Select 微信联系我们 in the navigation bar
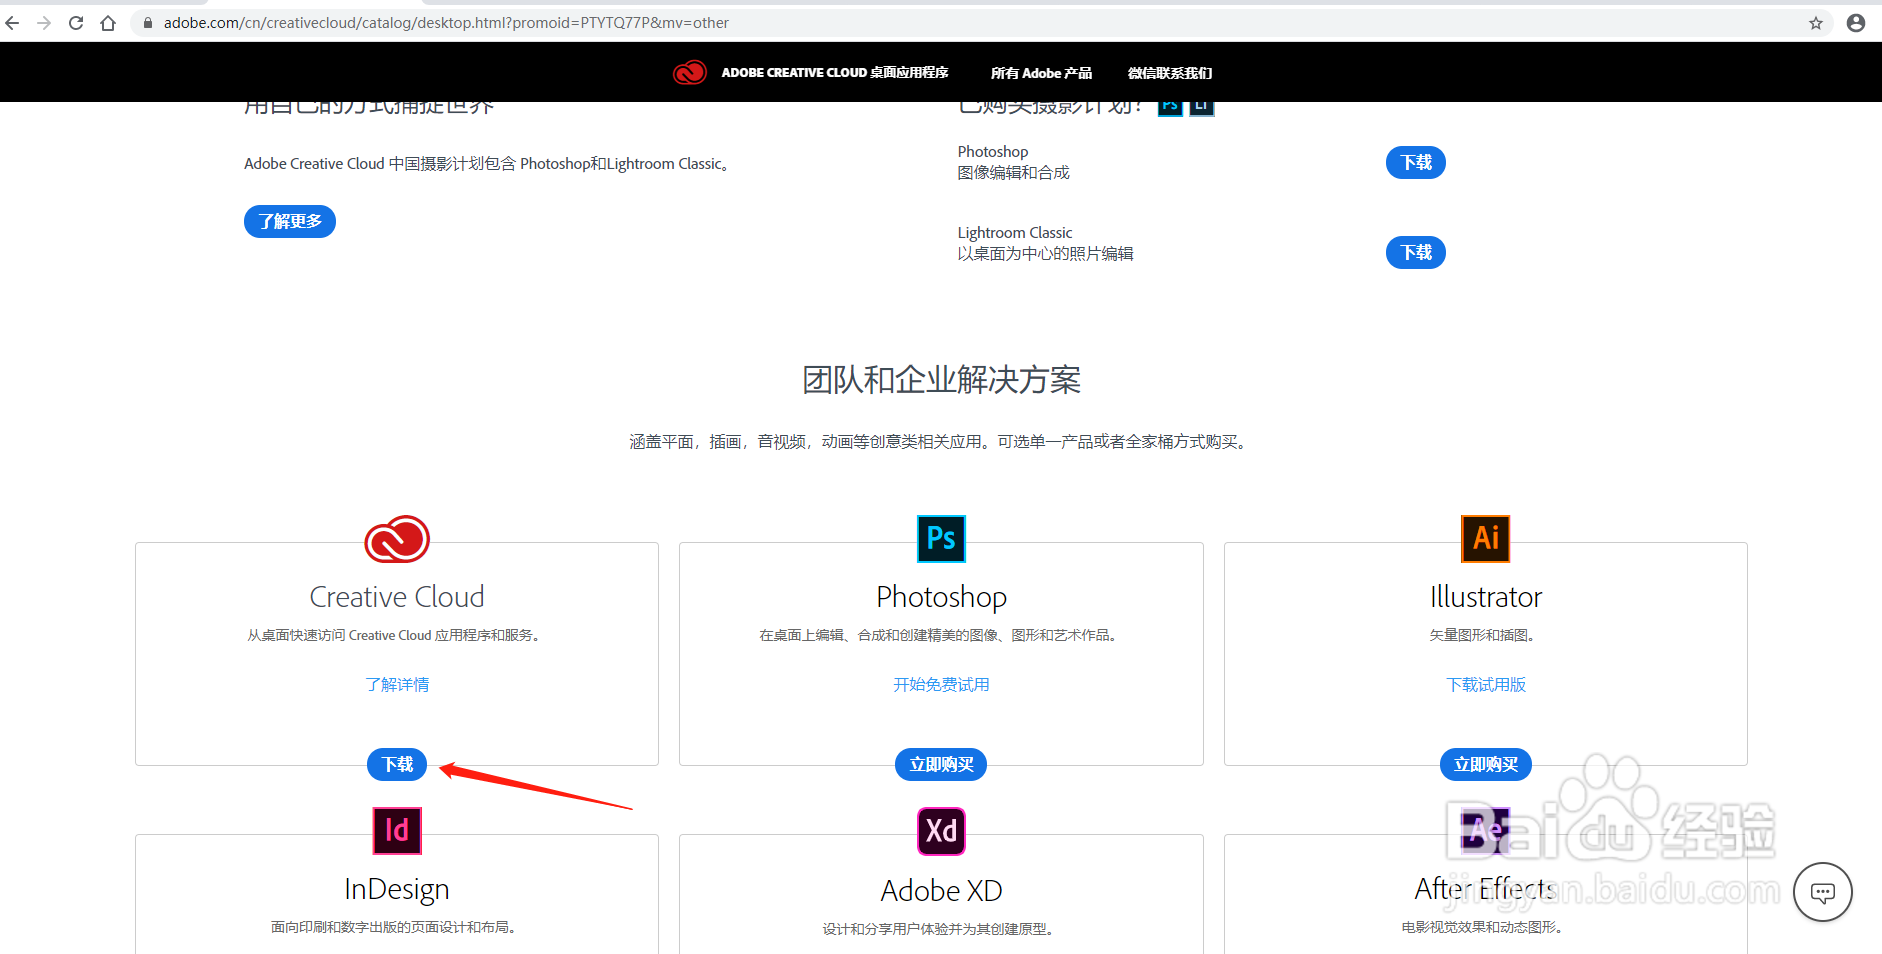The width and height of the screenshot is (1882, 954). click(1169, 72)
